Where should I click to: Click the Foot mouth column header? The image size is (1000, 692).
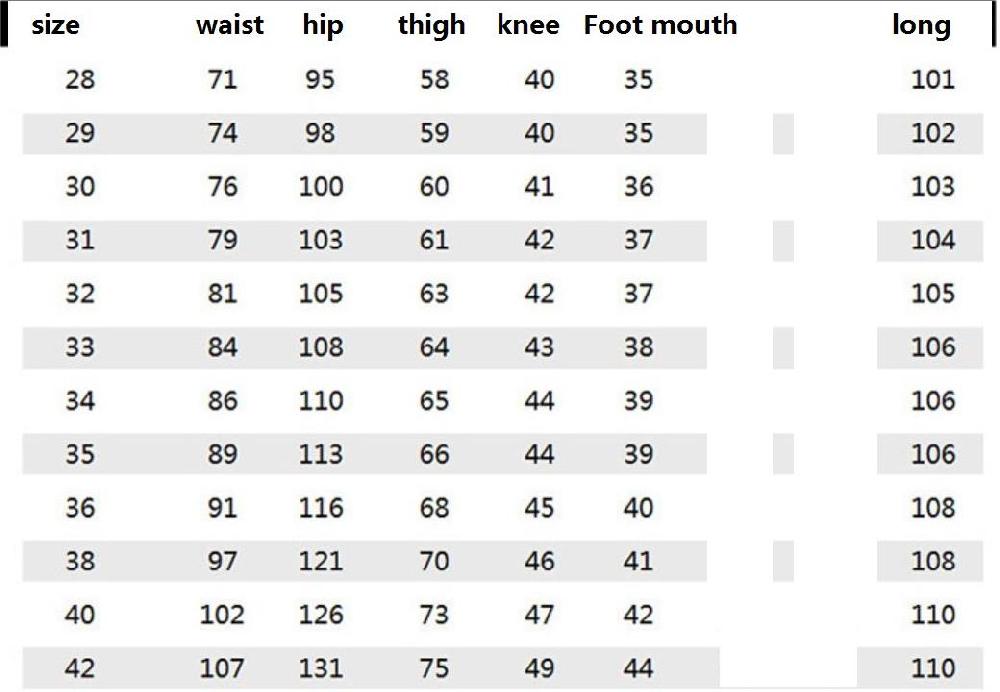[660, 25]
